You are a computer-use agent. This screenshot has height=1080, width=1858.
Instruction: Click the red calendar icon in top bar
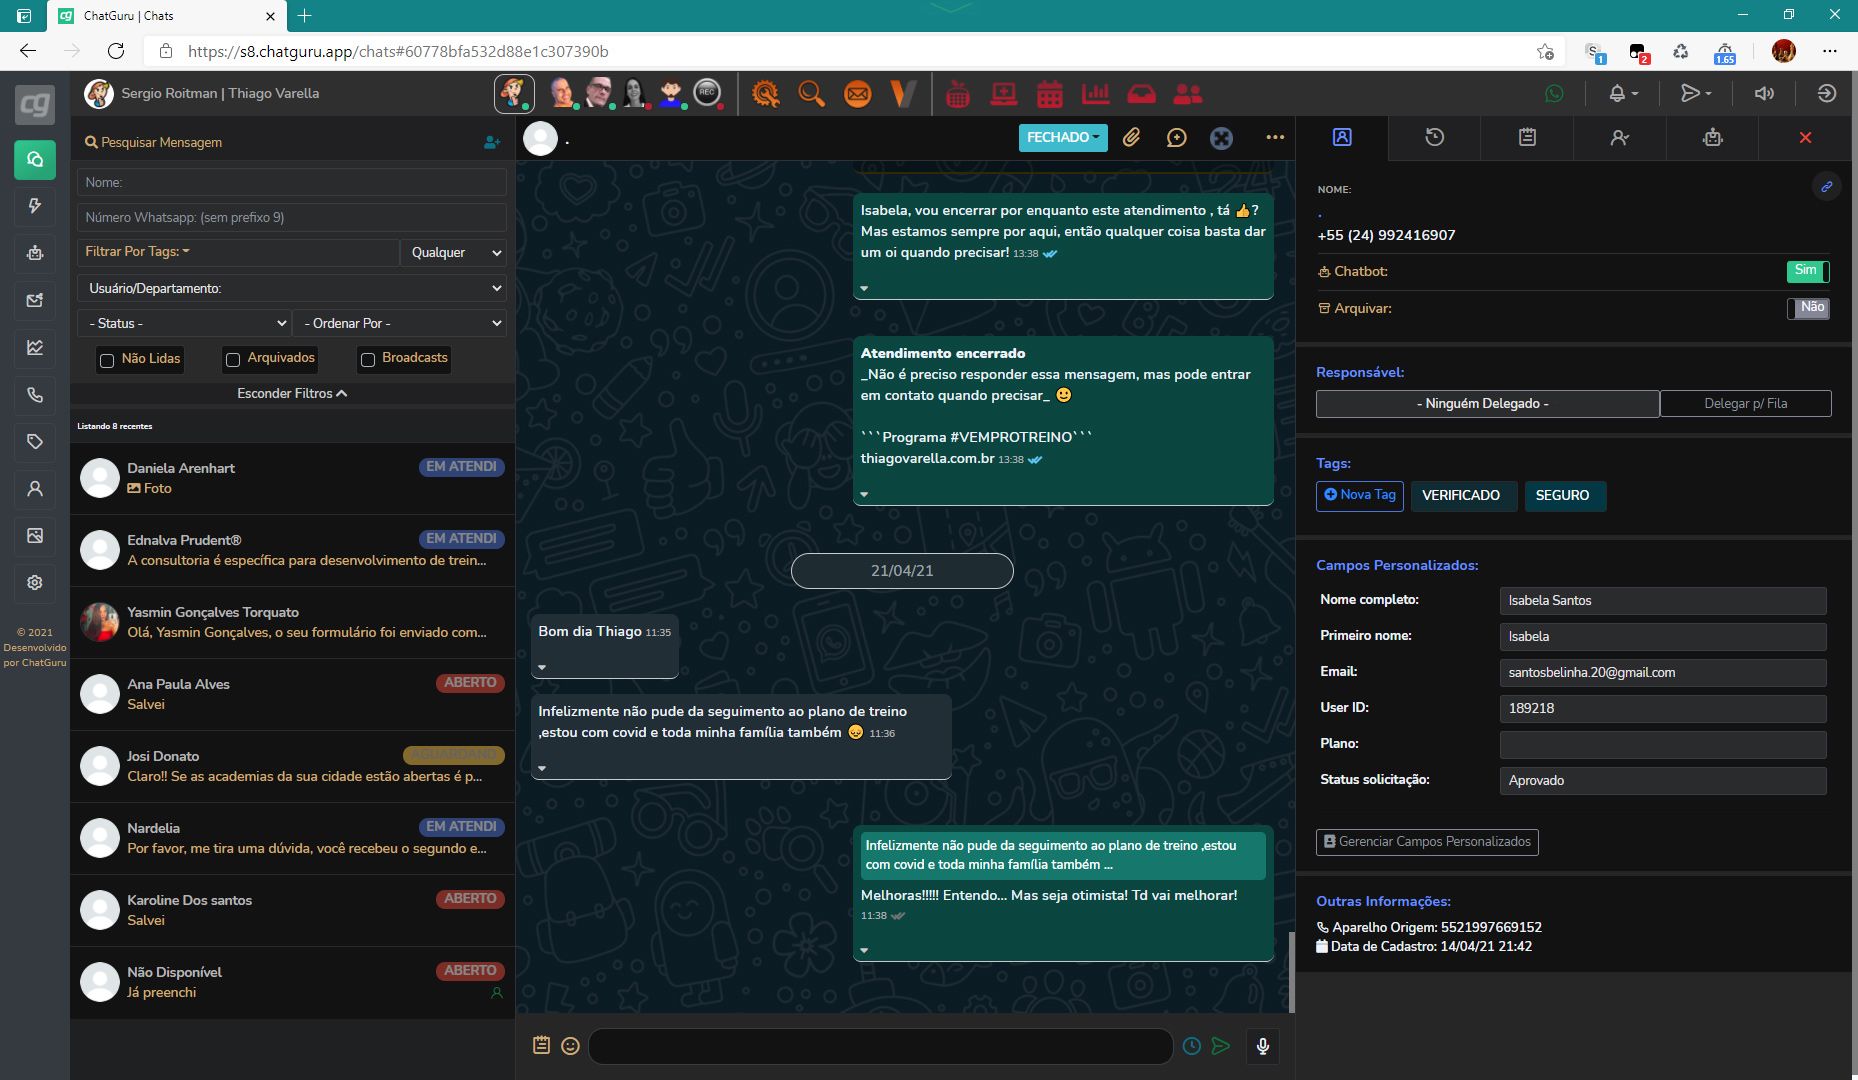pyautogui.click(x=1050, y=94)
